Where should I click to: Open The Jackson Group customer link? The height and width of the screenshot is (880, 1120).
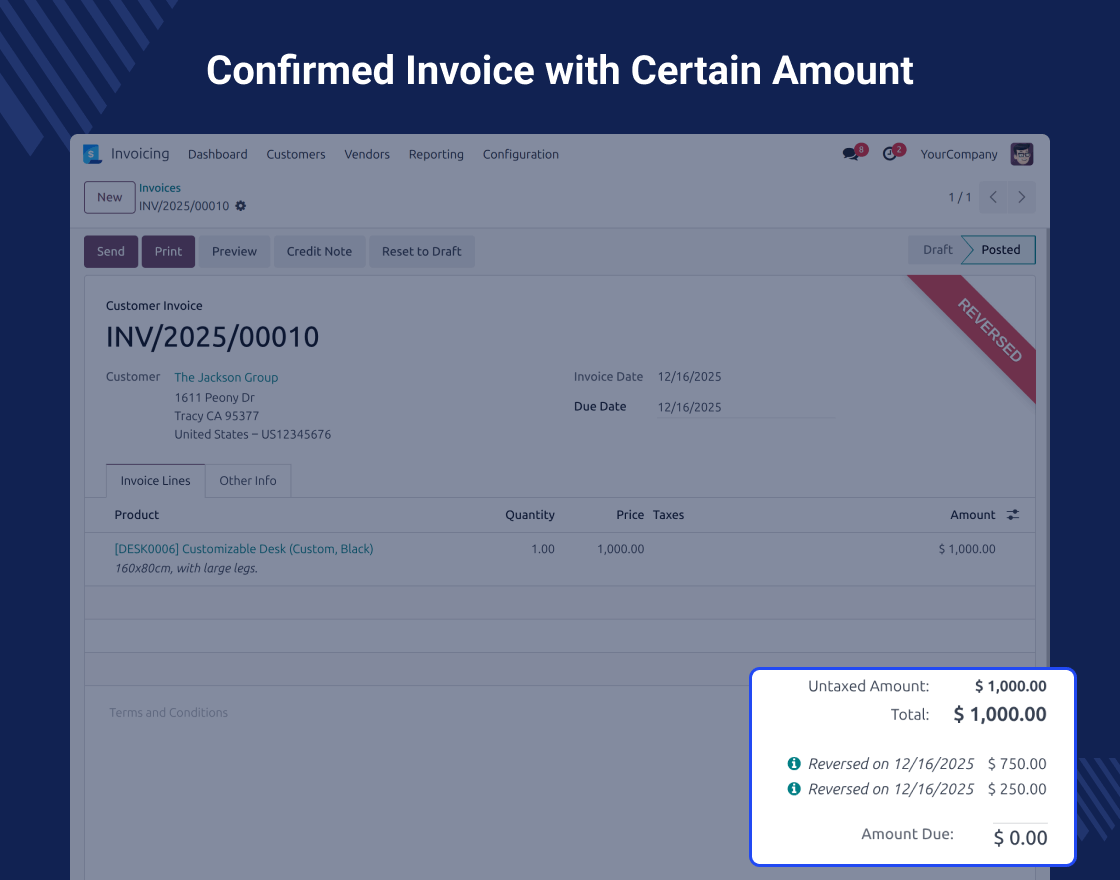click(x=226, y=377)
